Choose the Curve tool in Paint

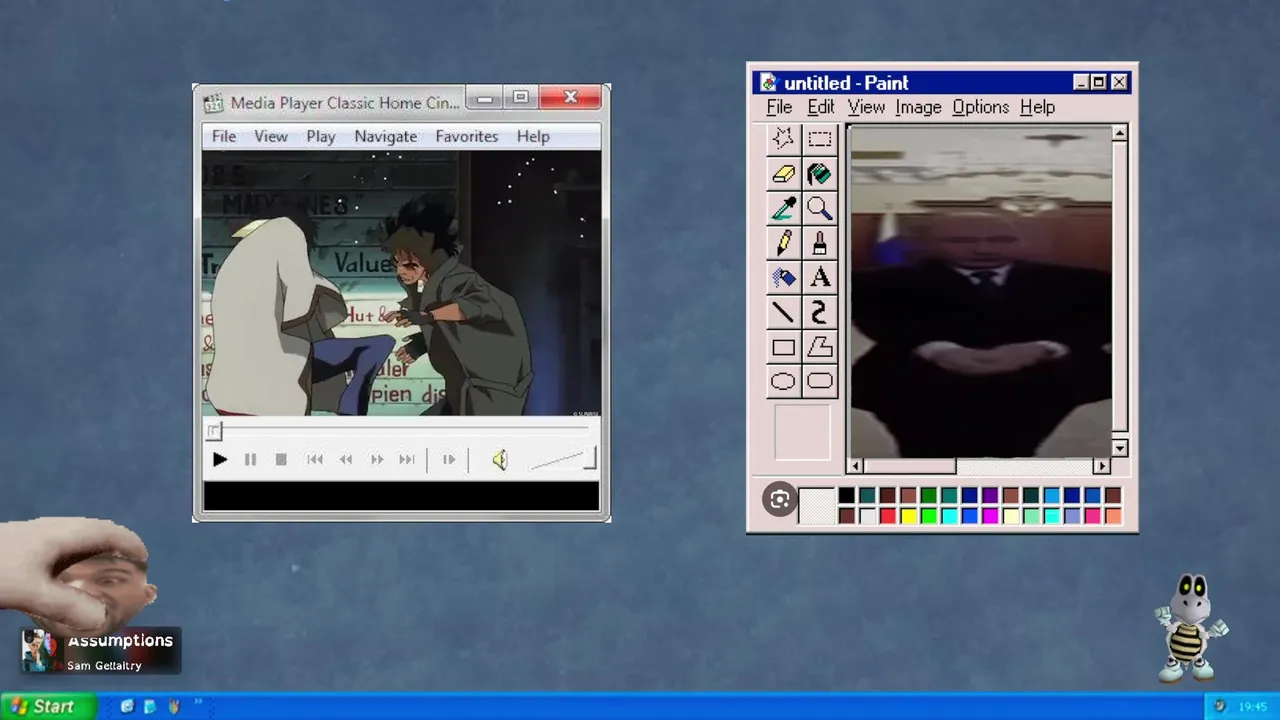click(x=820, y=313)
